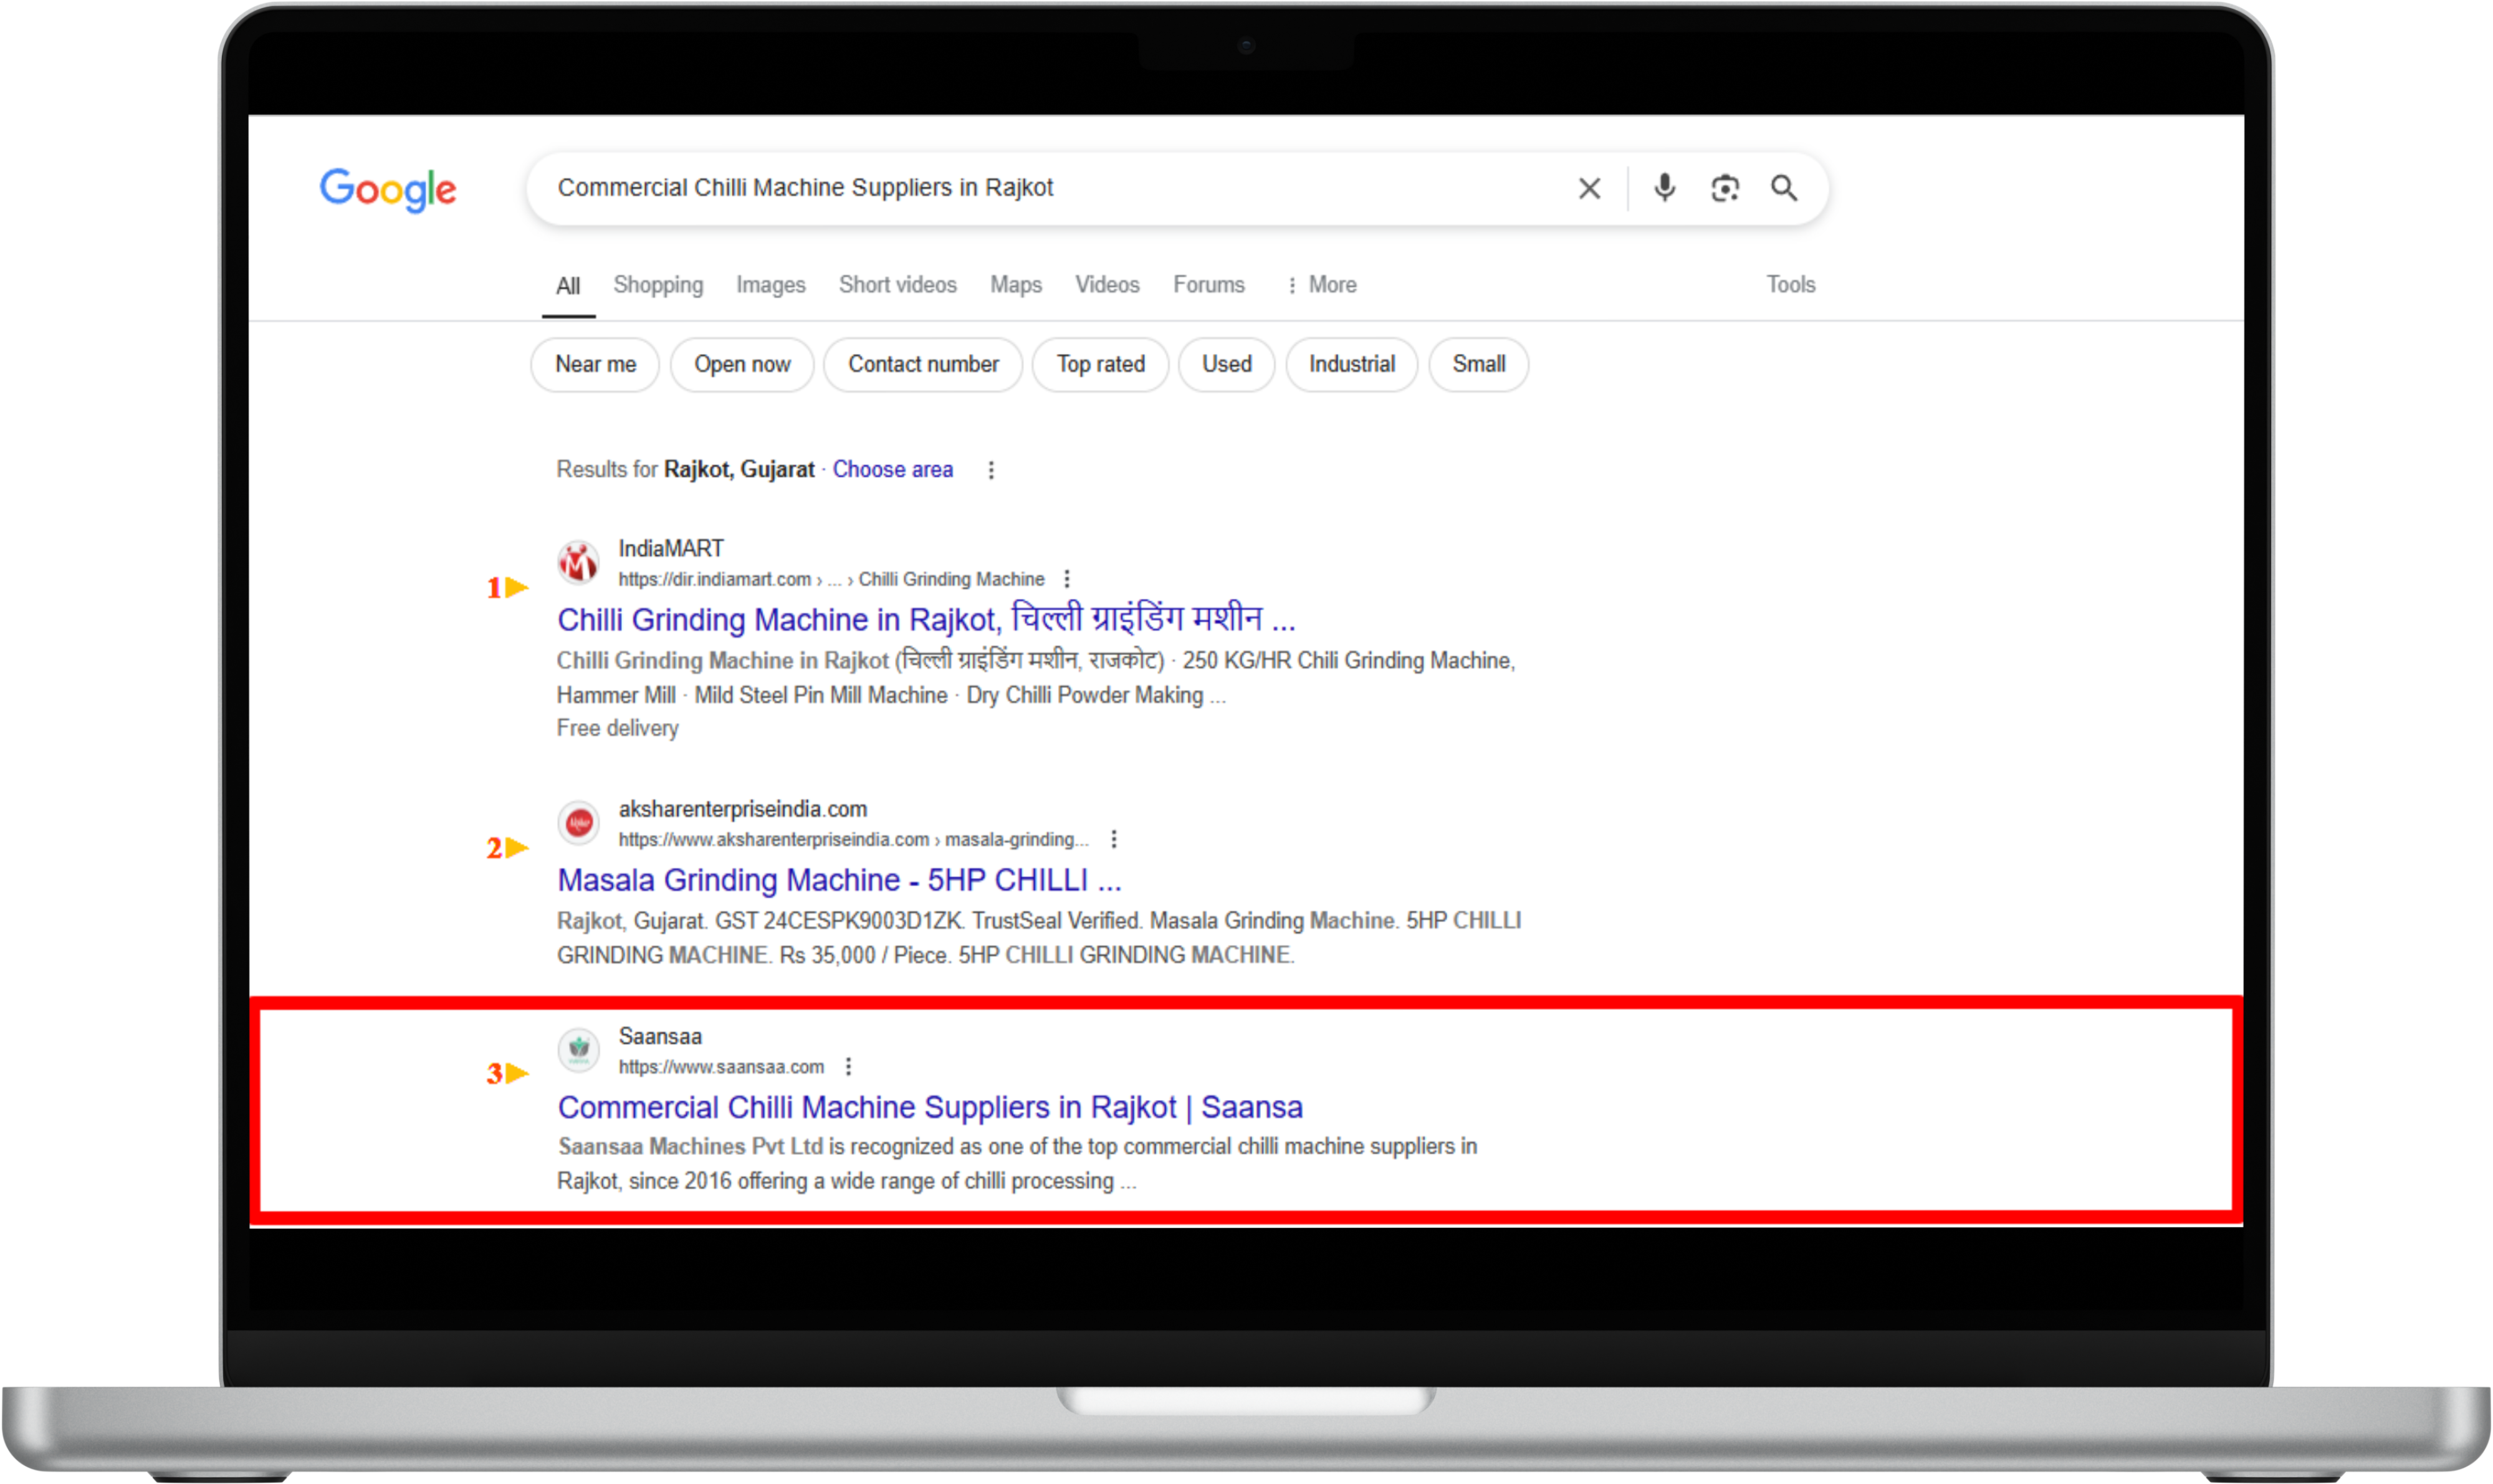Click the aksharenterpriseindia.com site name

(x=742, y=809)
